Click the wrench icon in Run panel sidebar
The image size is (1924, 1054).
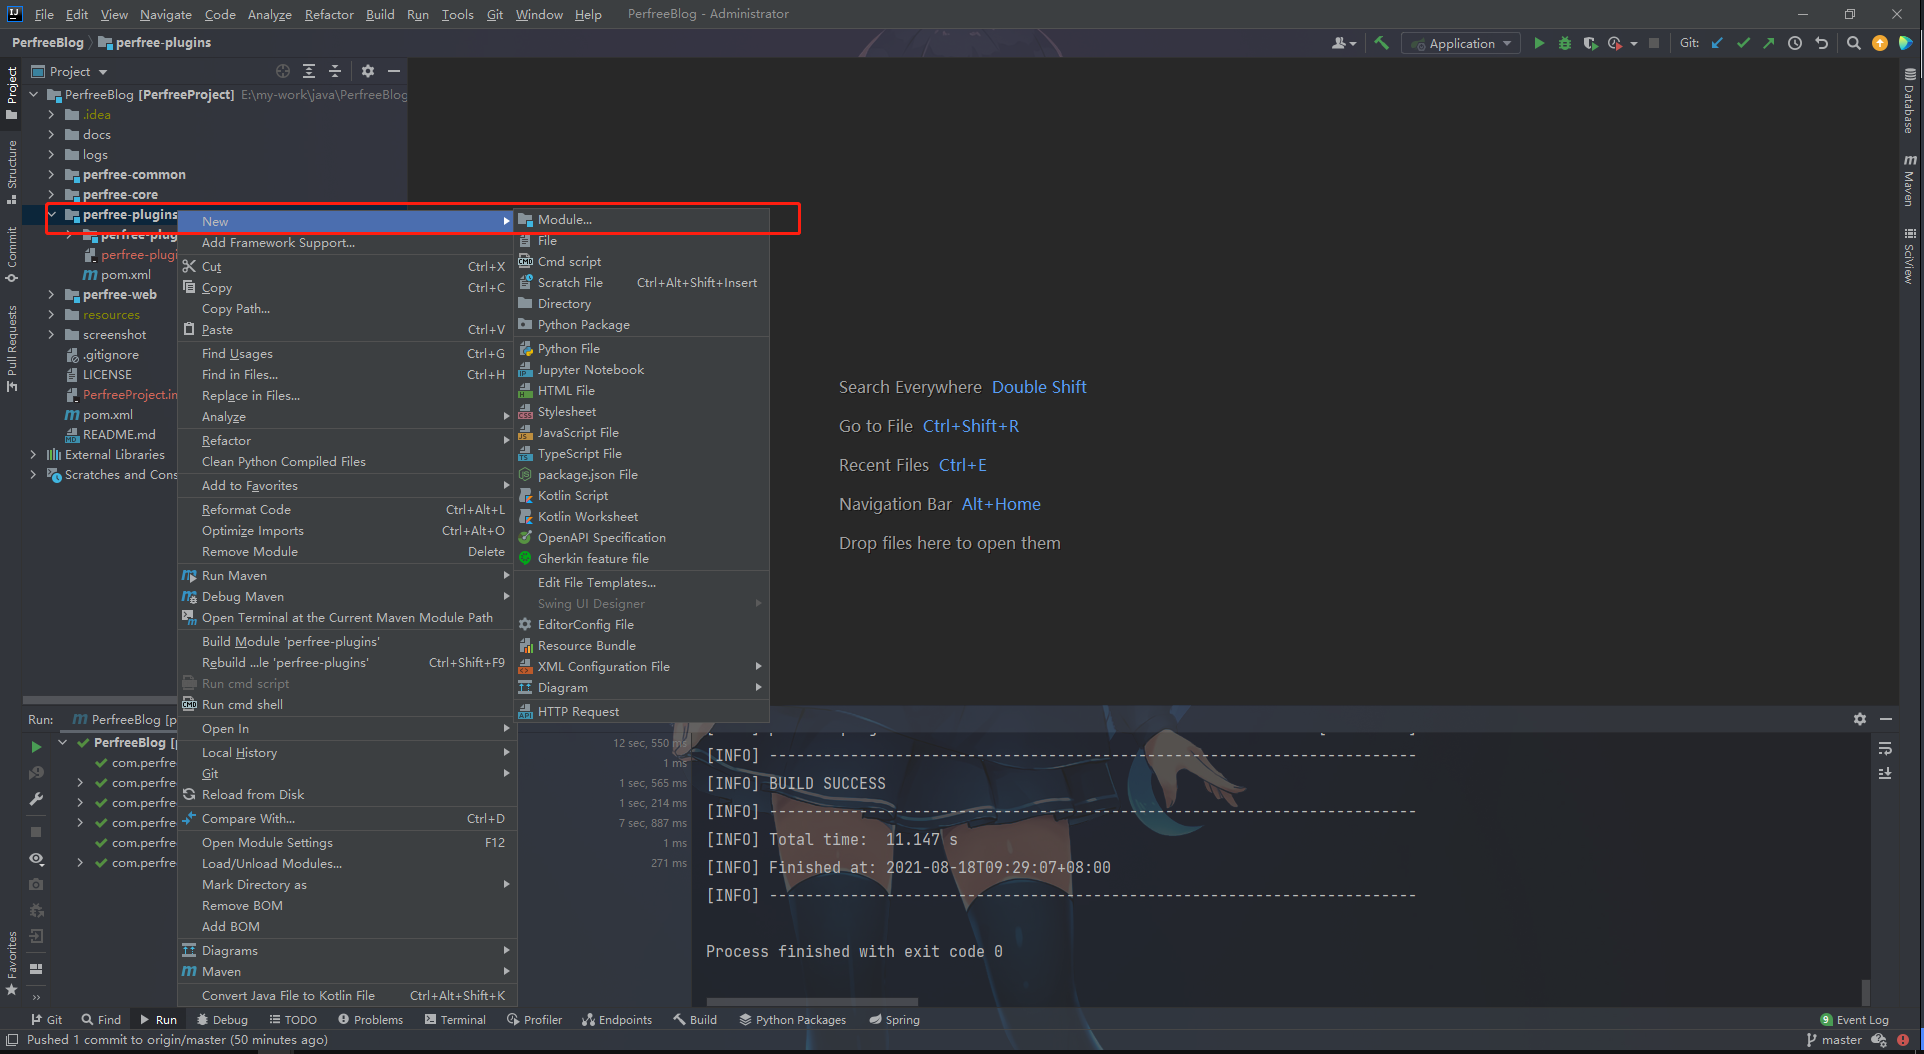(36, 799)
